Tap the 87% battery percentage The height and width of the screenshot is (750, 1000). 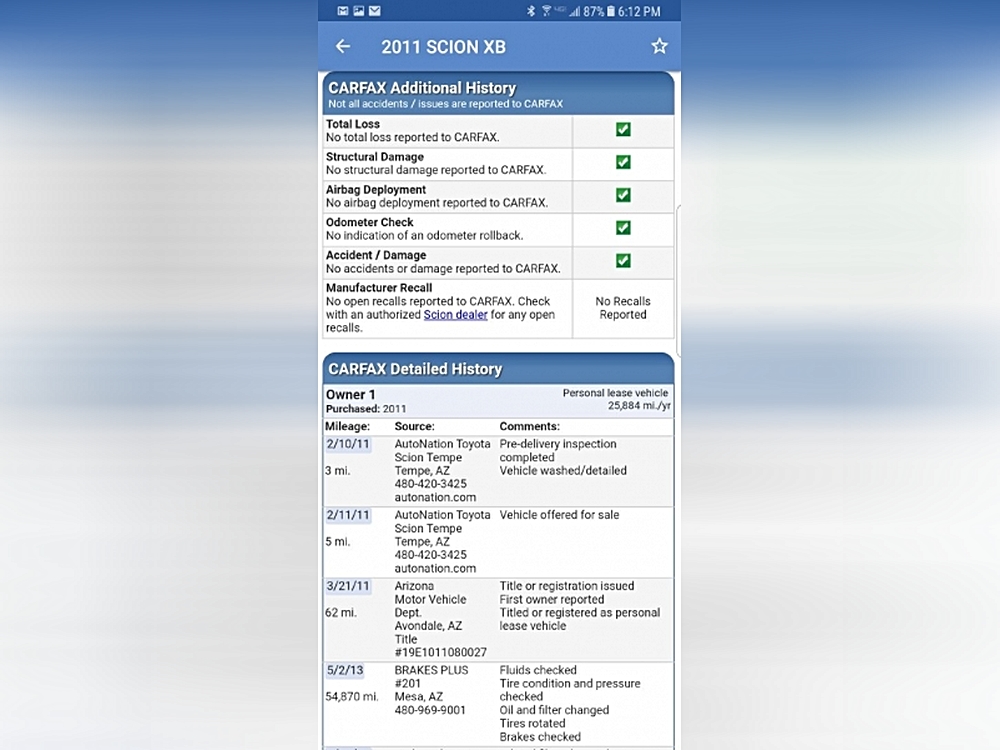tap(593, 11)
